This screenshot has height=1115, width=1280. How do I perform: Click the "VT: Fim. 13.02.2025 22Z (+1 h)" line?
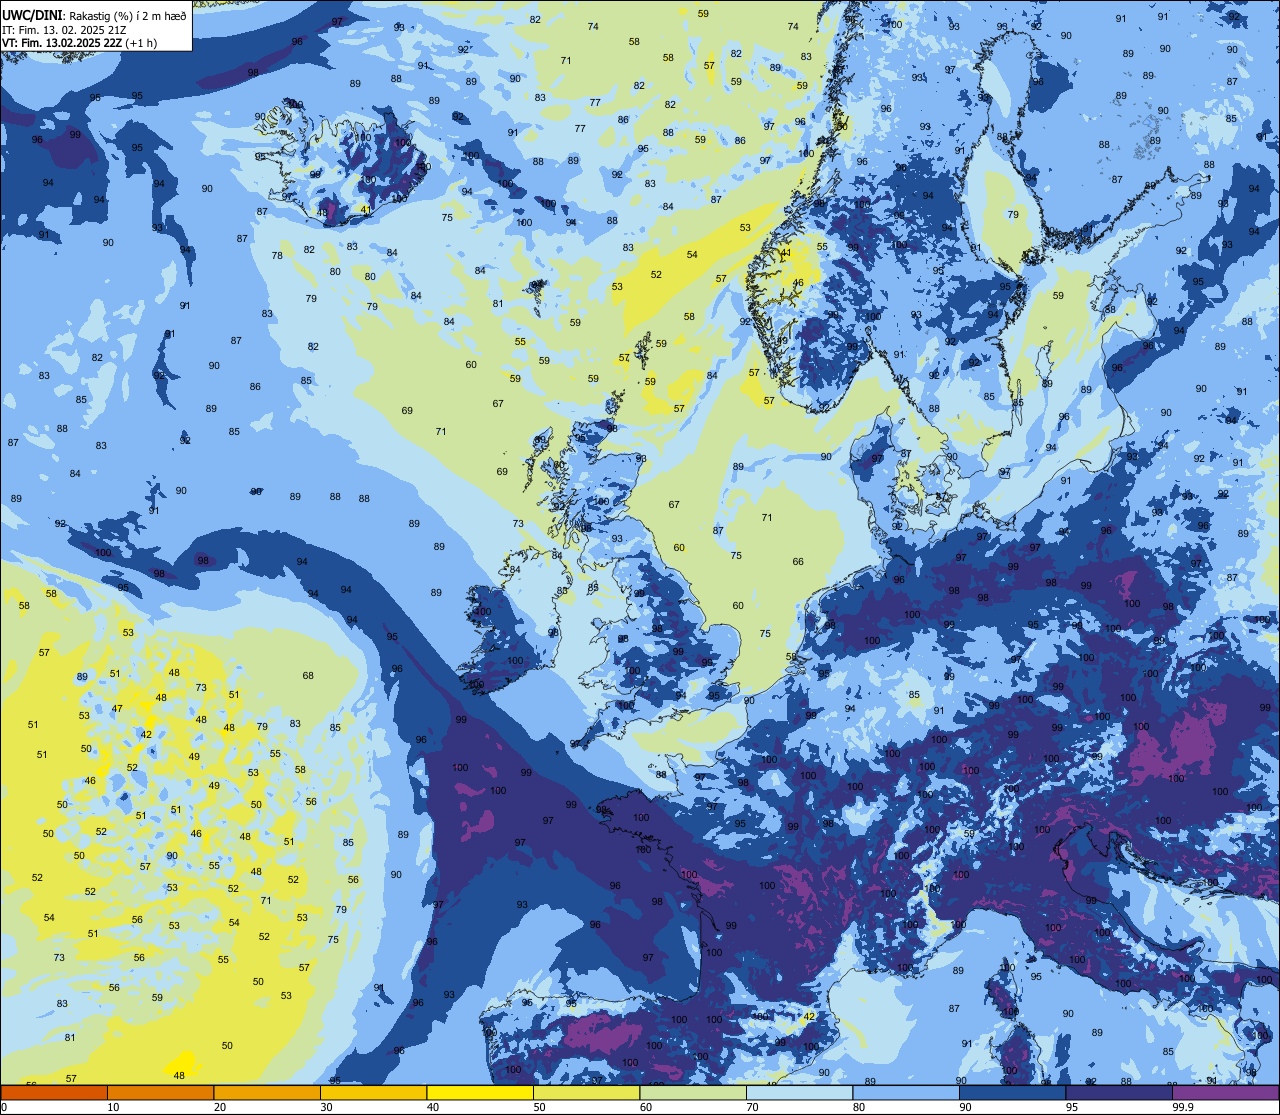pyautogui.click(x=80, y=43)
